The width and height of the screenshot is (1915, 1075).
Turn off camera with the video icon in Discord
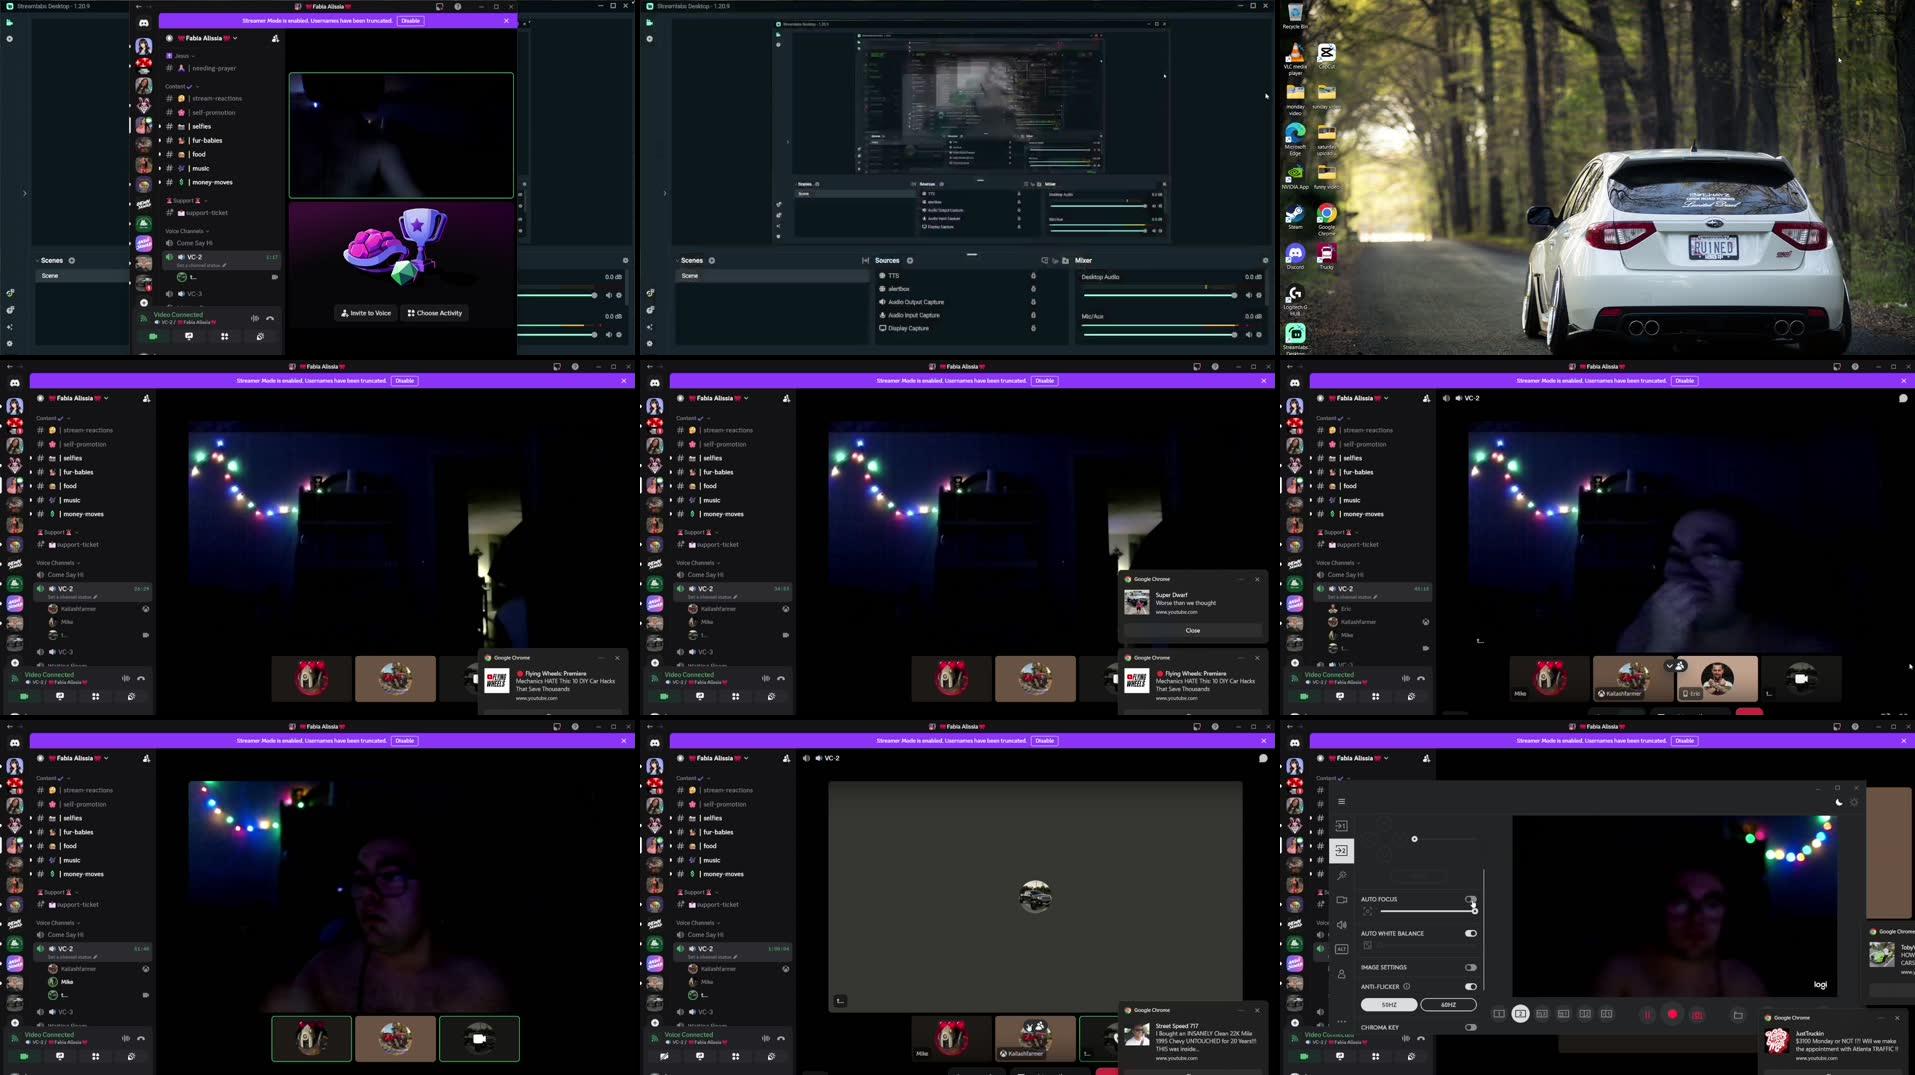(x=24, y=1057)
